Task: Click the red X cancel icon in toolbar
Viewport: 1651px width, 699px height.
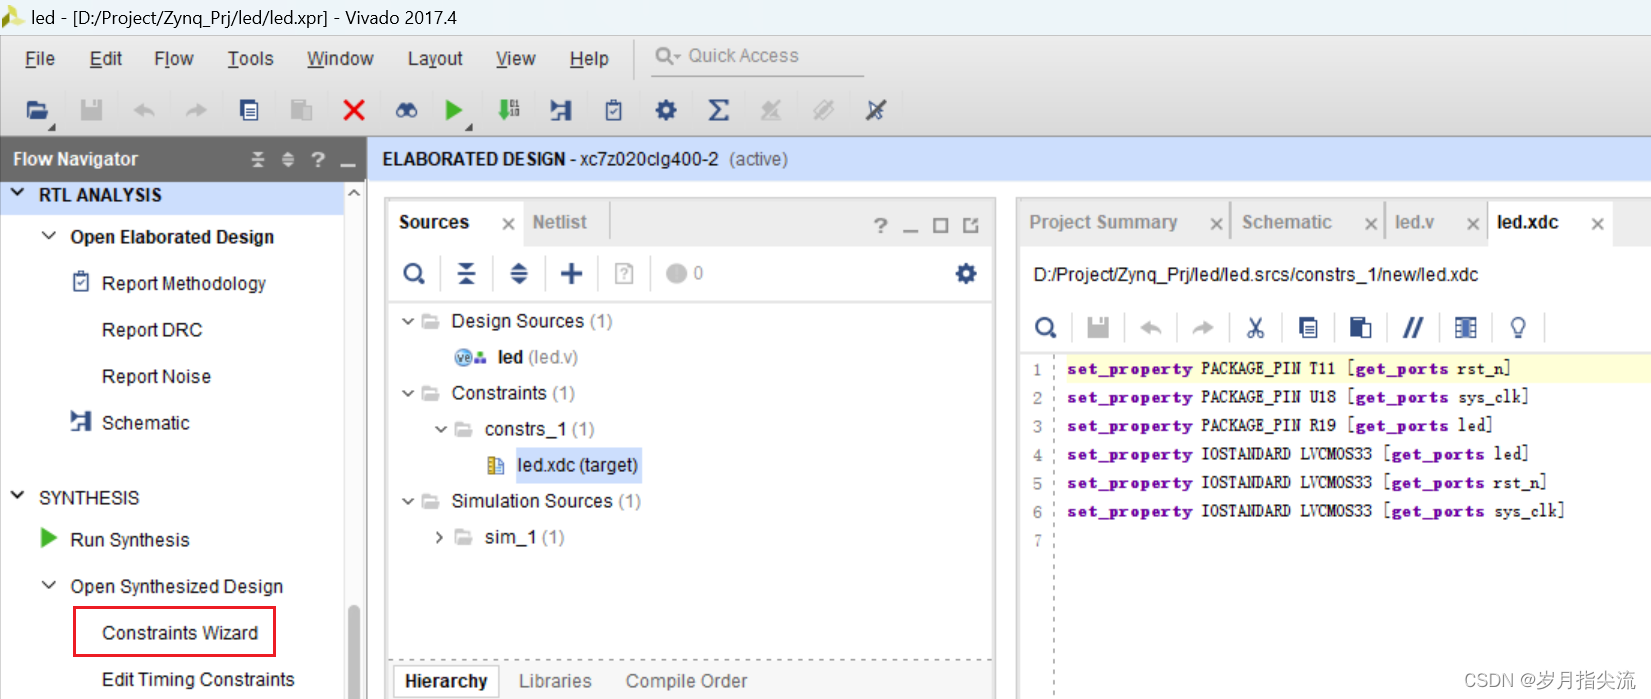Action: pos(354,110)
